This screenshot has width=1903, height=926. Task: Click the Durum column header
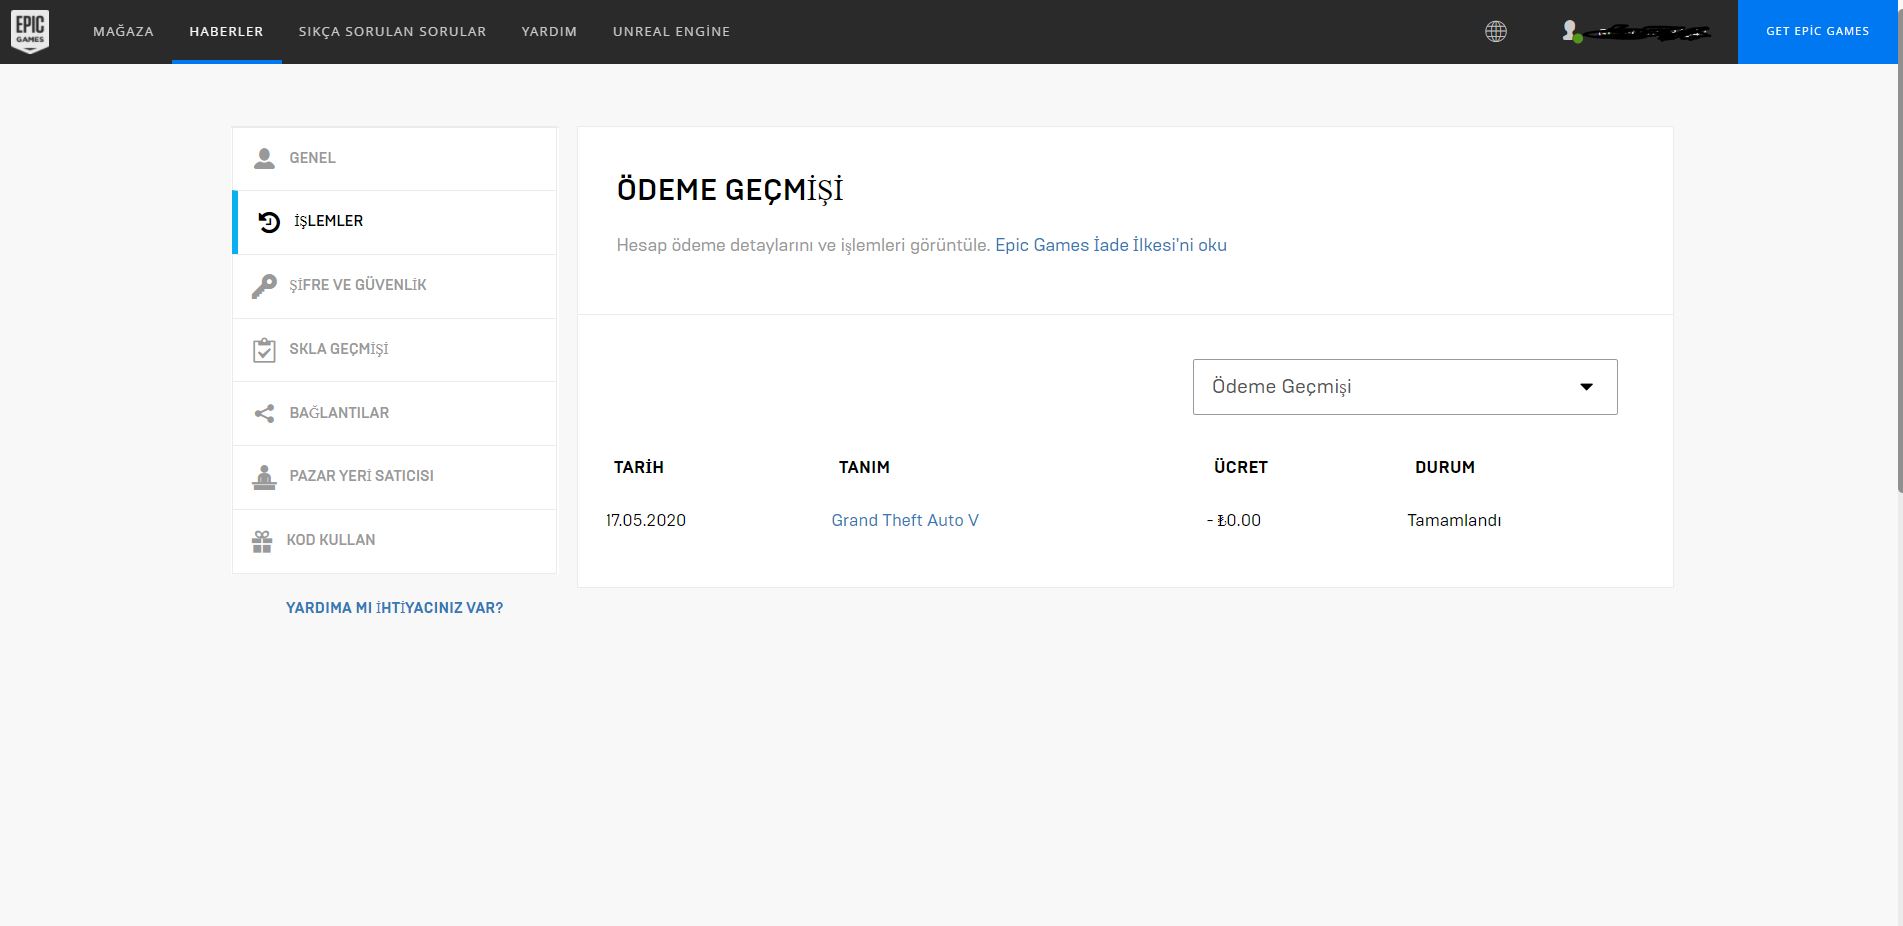click(1445, 467)
